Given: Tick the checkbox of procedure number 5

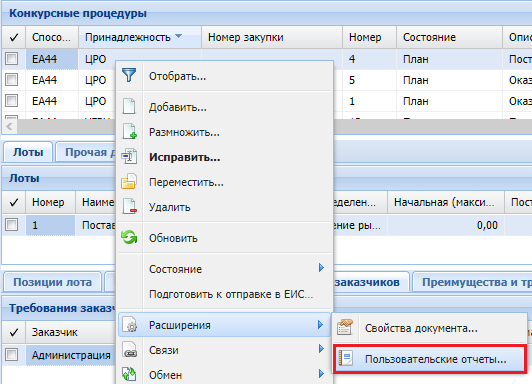Looking at the screenshot, I should click(12, 80).
